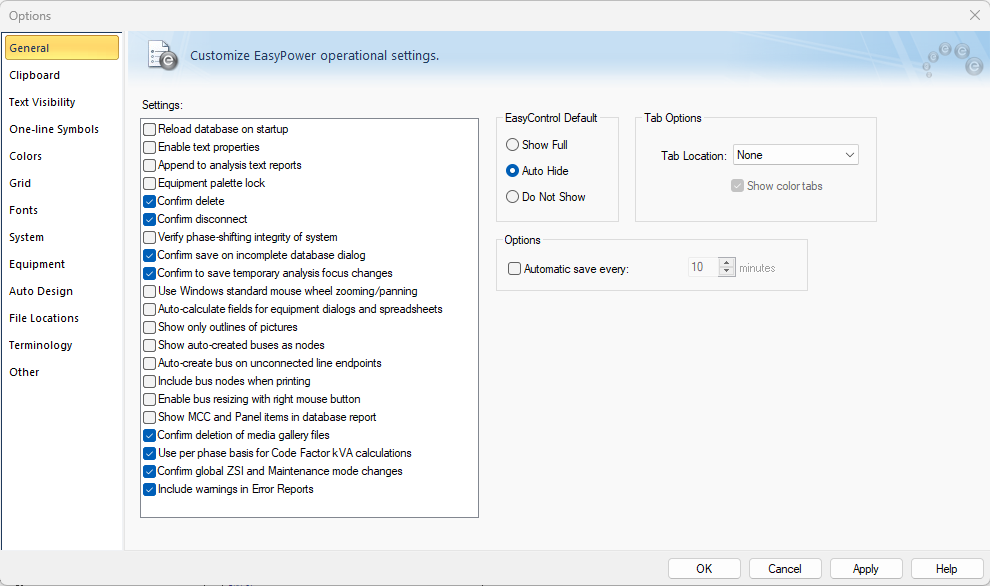Toggle the Show color tabs checkbox

(x=737, y=186)
